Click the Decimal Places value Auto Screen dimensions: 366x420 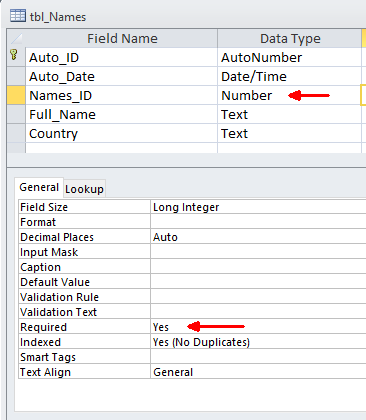coord(258,237)
